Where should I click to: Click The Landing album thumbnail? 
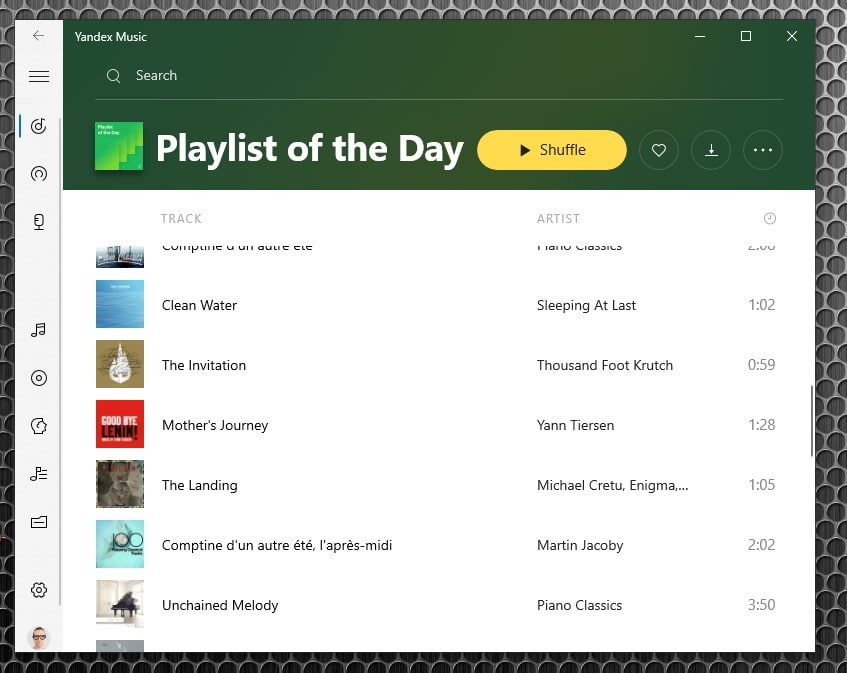[120, 484]
